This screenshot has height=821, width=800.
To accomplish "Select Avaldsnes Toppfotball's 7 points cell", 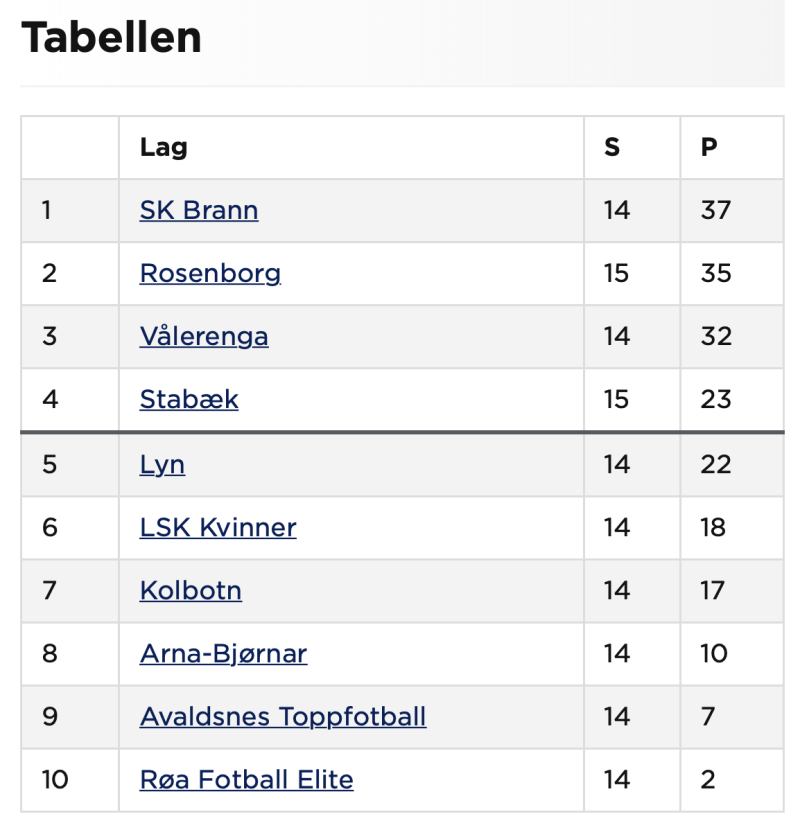I will tap(708, 717).
